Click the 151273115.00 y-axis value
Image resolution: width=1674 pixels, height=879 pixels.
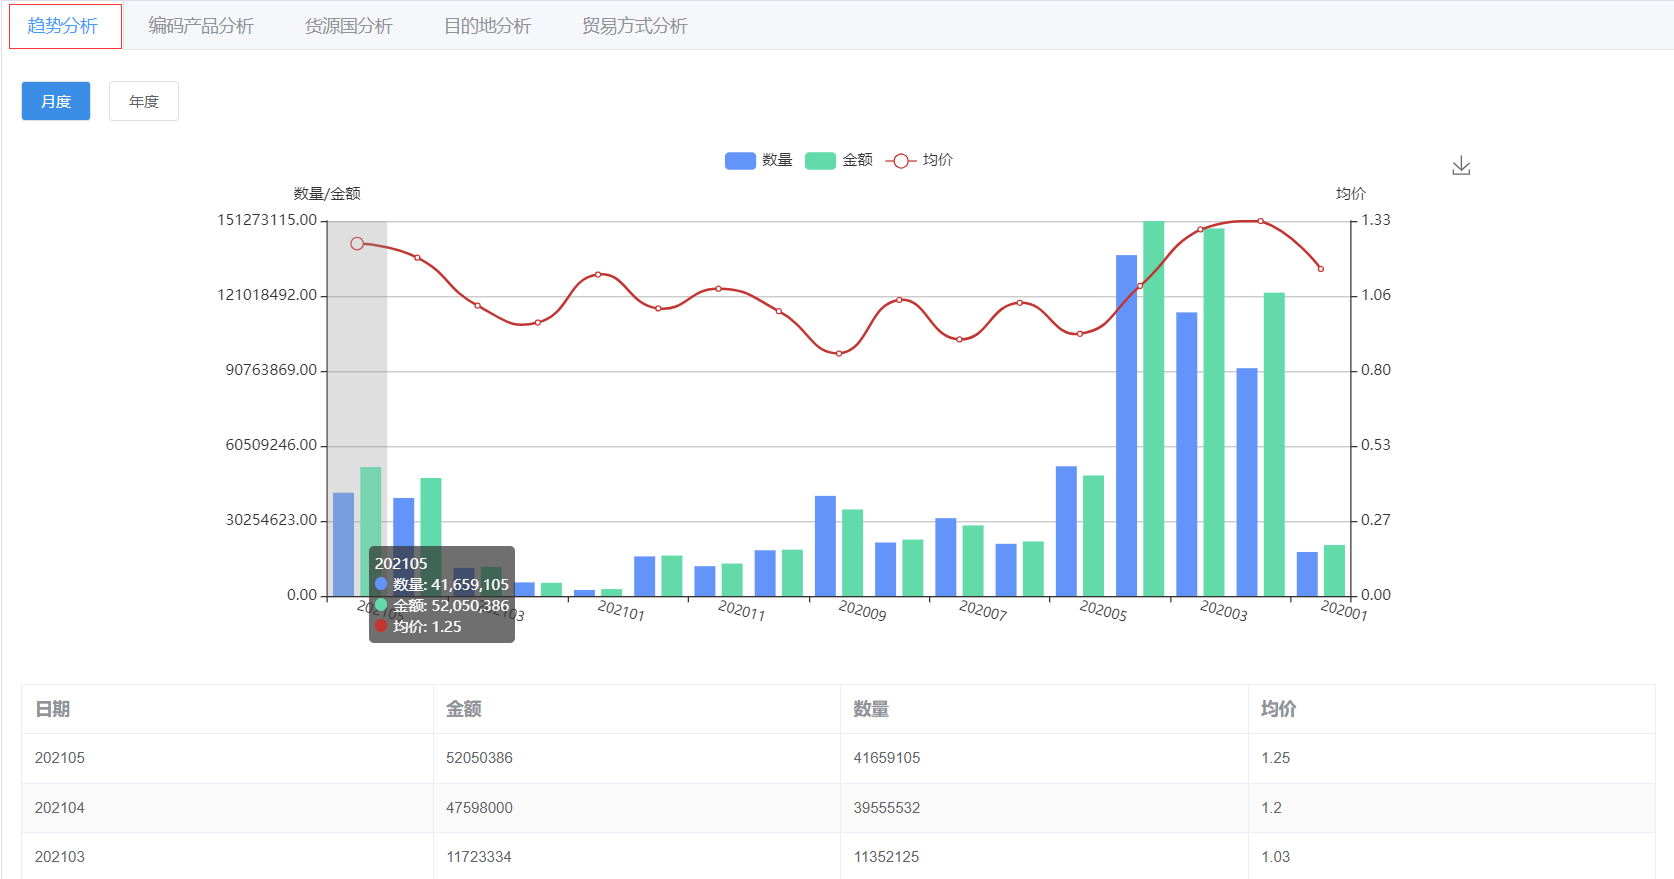[x=267, y=220]
